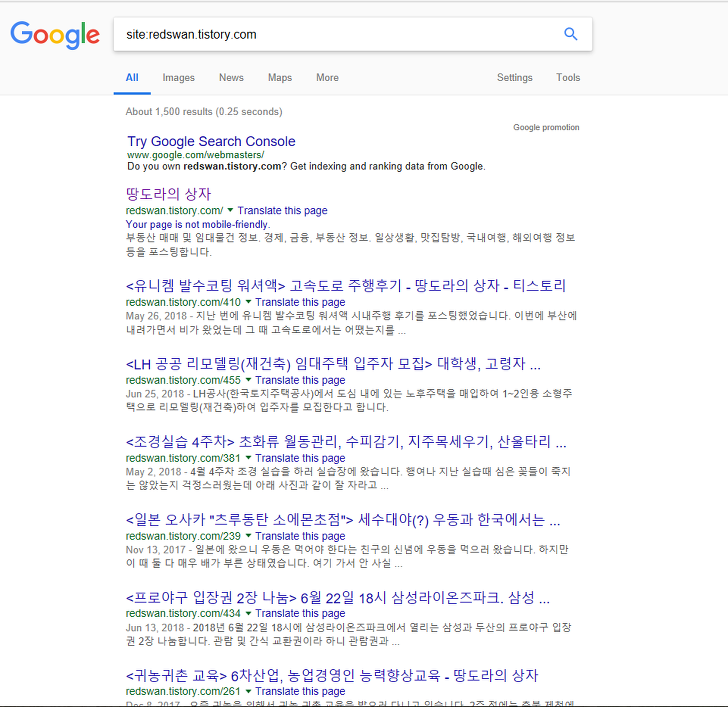Viewport: 728px width, 707px height.
Task: Switch to the Images tab
Action: coord(178,78)
